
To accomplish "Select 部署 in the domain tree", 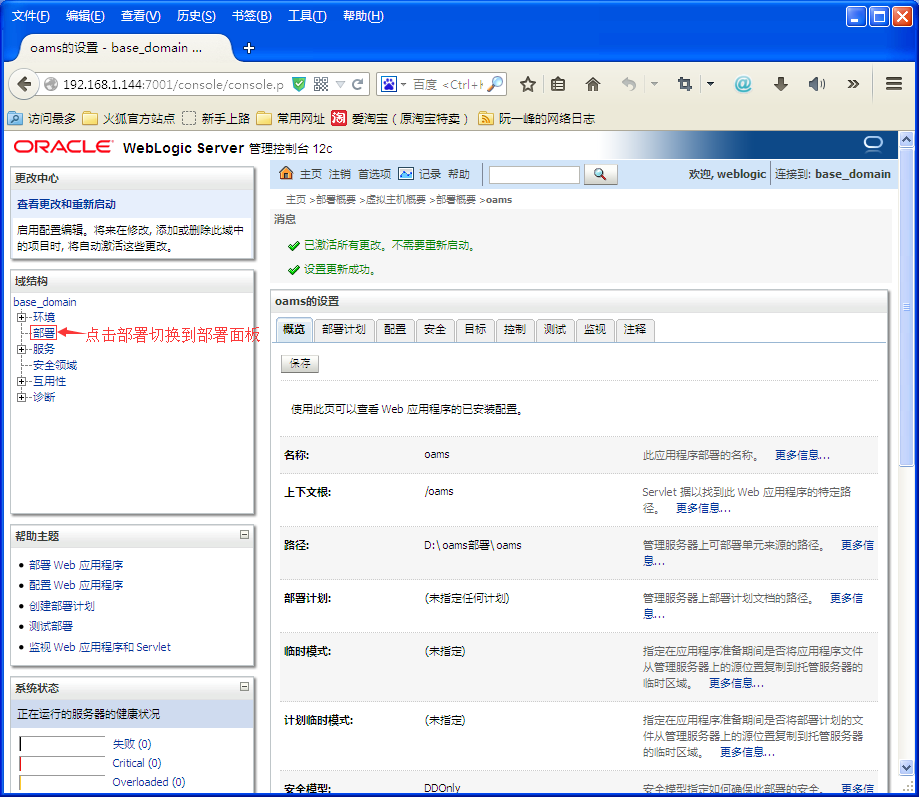I will coord(44,333).
